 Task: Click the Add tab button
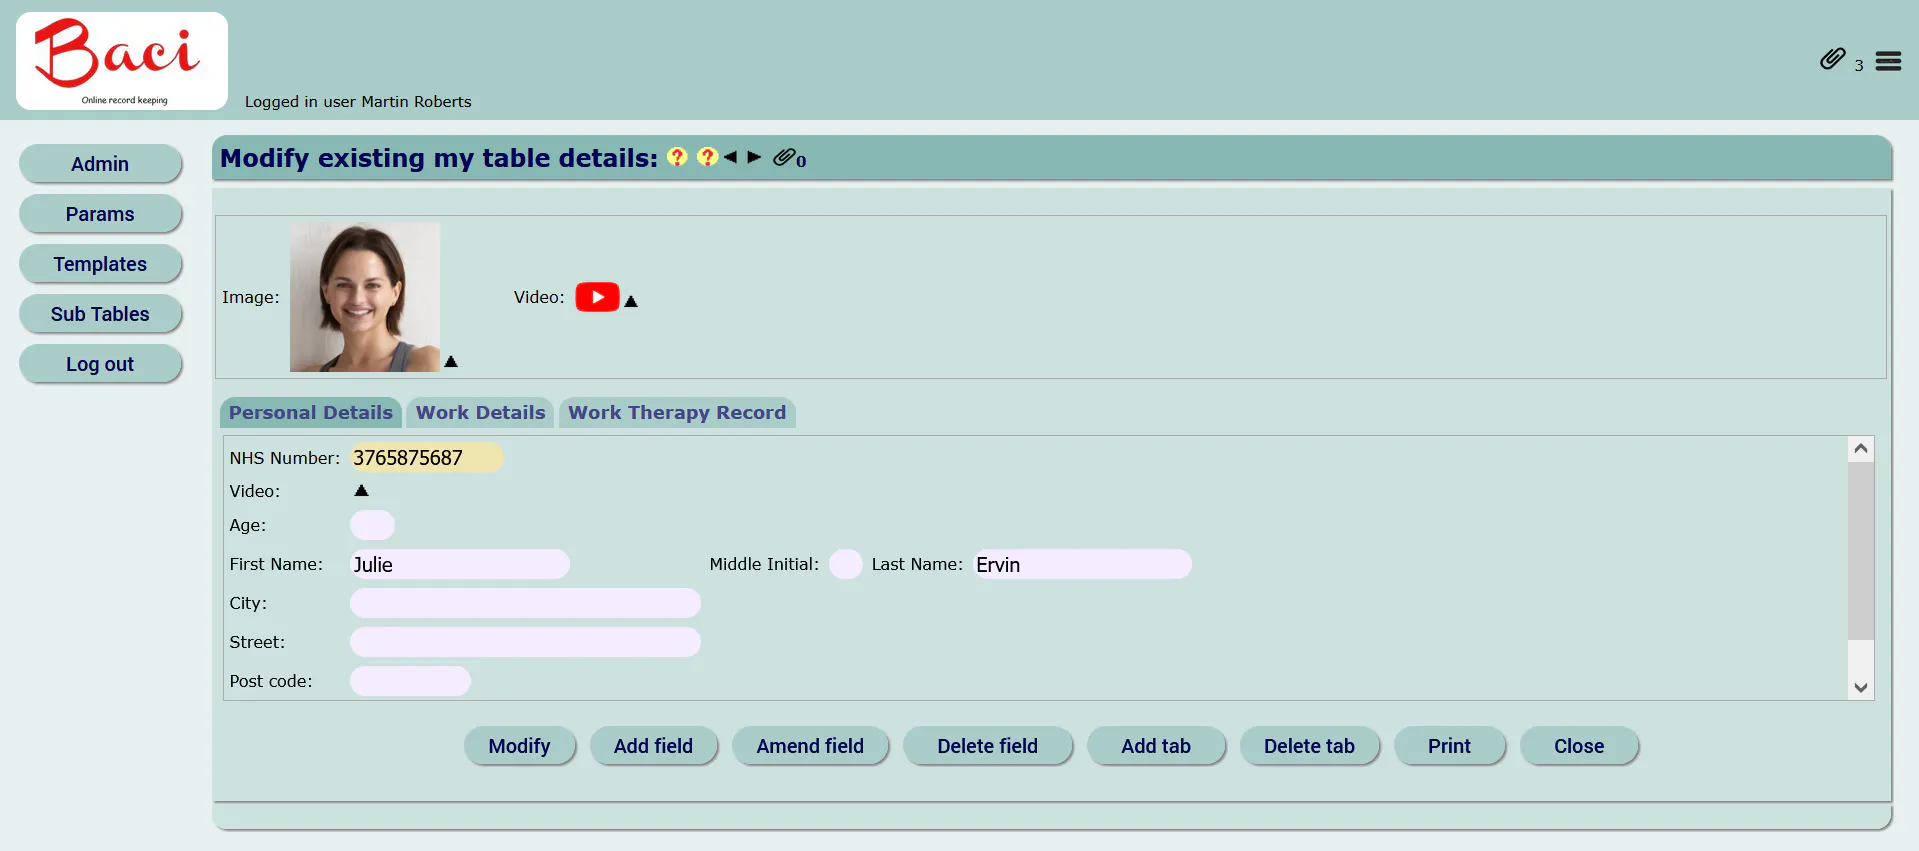[1156, 746]
